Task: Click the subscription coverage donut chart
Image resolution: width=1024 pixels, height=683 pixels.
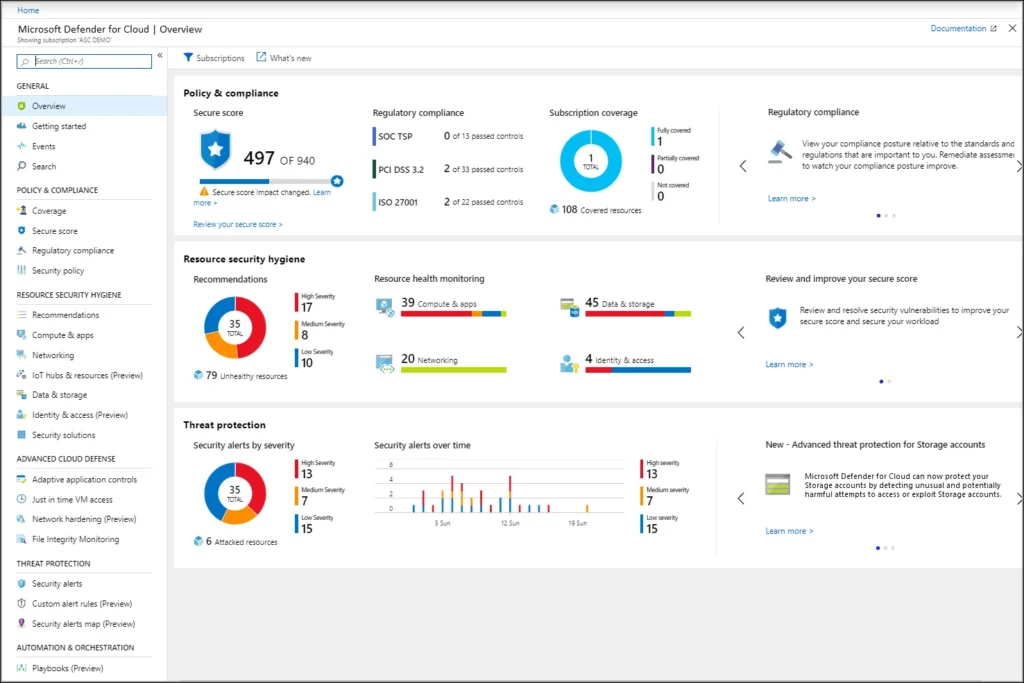Action: [x=590, y=161]
